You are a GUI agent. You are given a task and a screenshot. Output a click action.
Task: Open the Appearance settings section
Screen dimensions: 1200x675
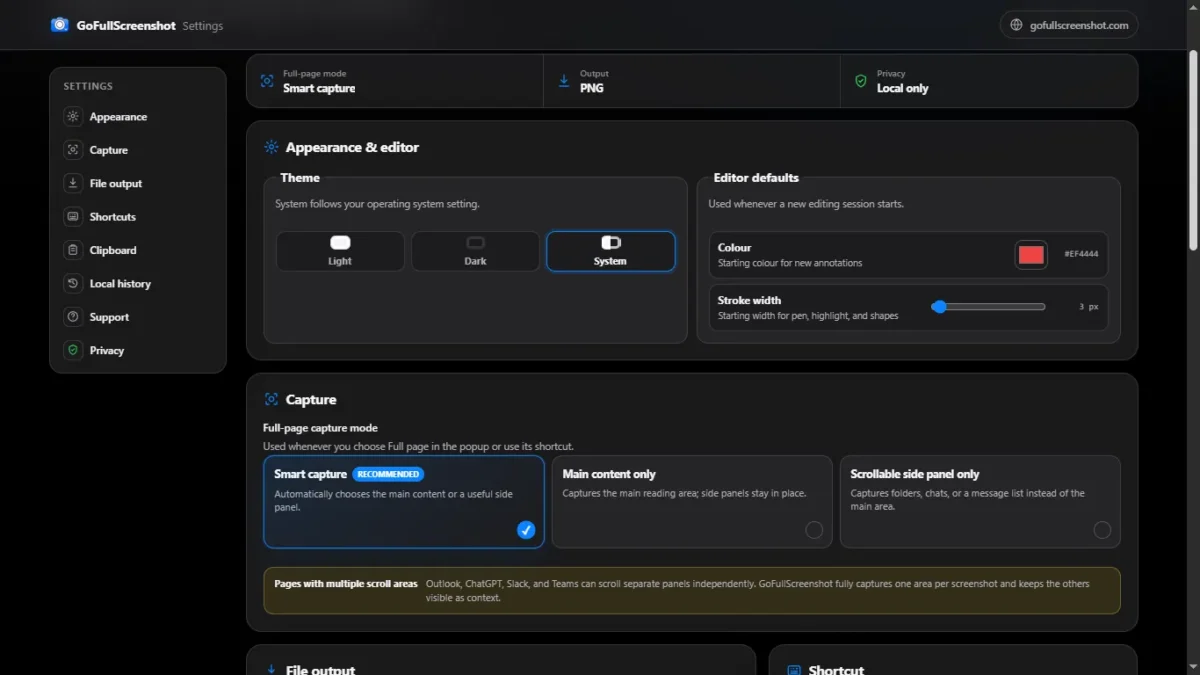click(x=138, y=116)
